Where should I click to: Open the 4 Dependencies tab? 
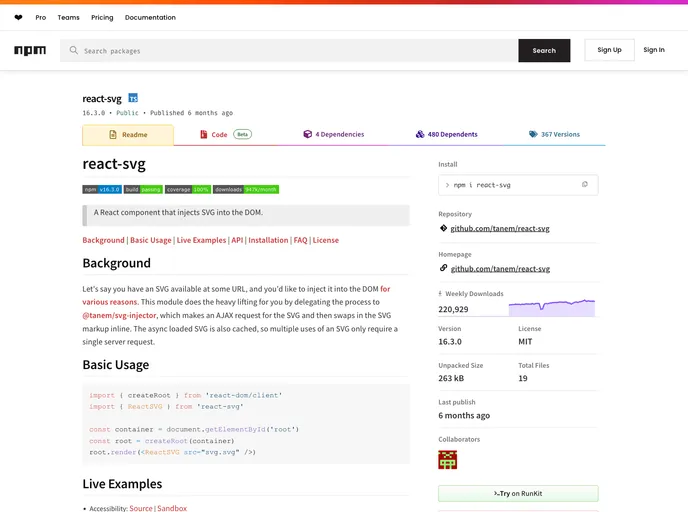pyautogui.click(x=334, y=134)
